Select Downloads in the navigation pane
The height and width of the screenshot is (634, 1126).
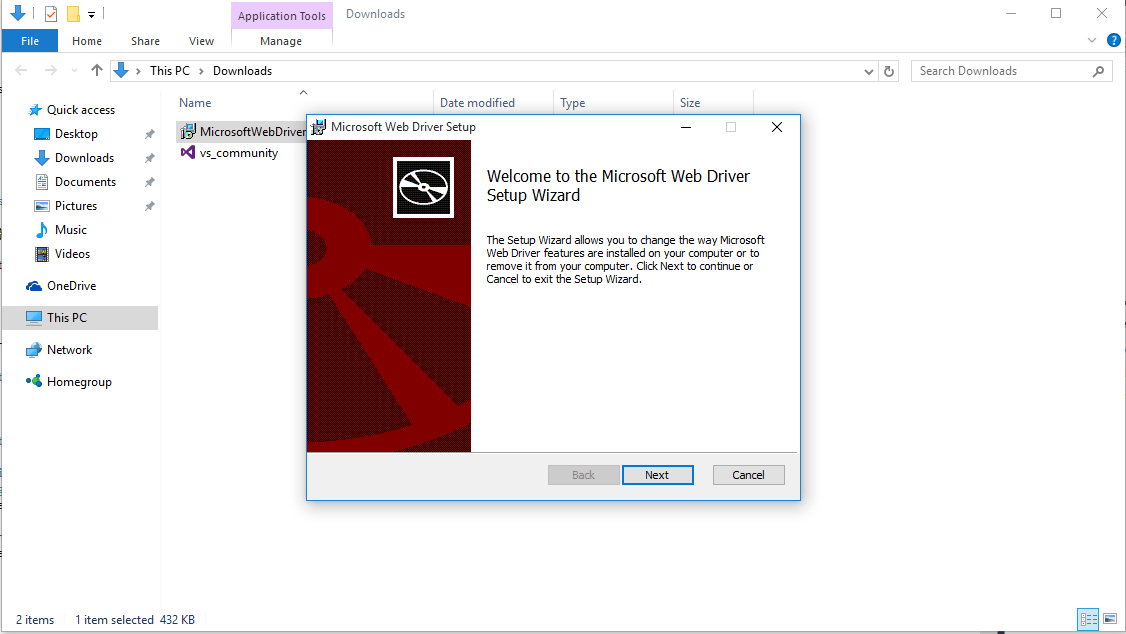[84, 158]
